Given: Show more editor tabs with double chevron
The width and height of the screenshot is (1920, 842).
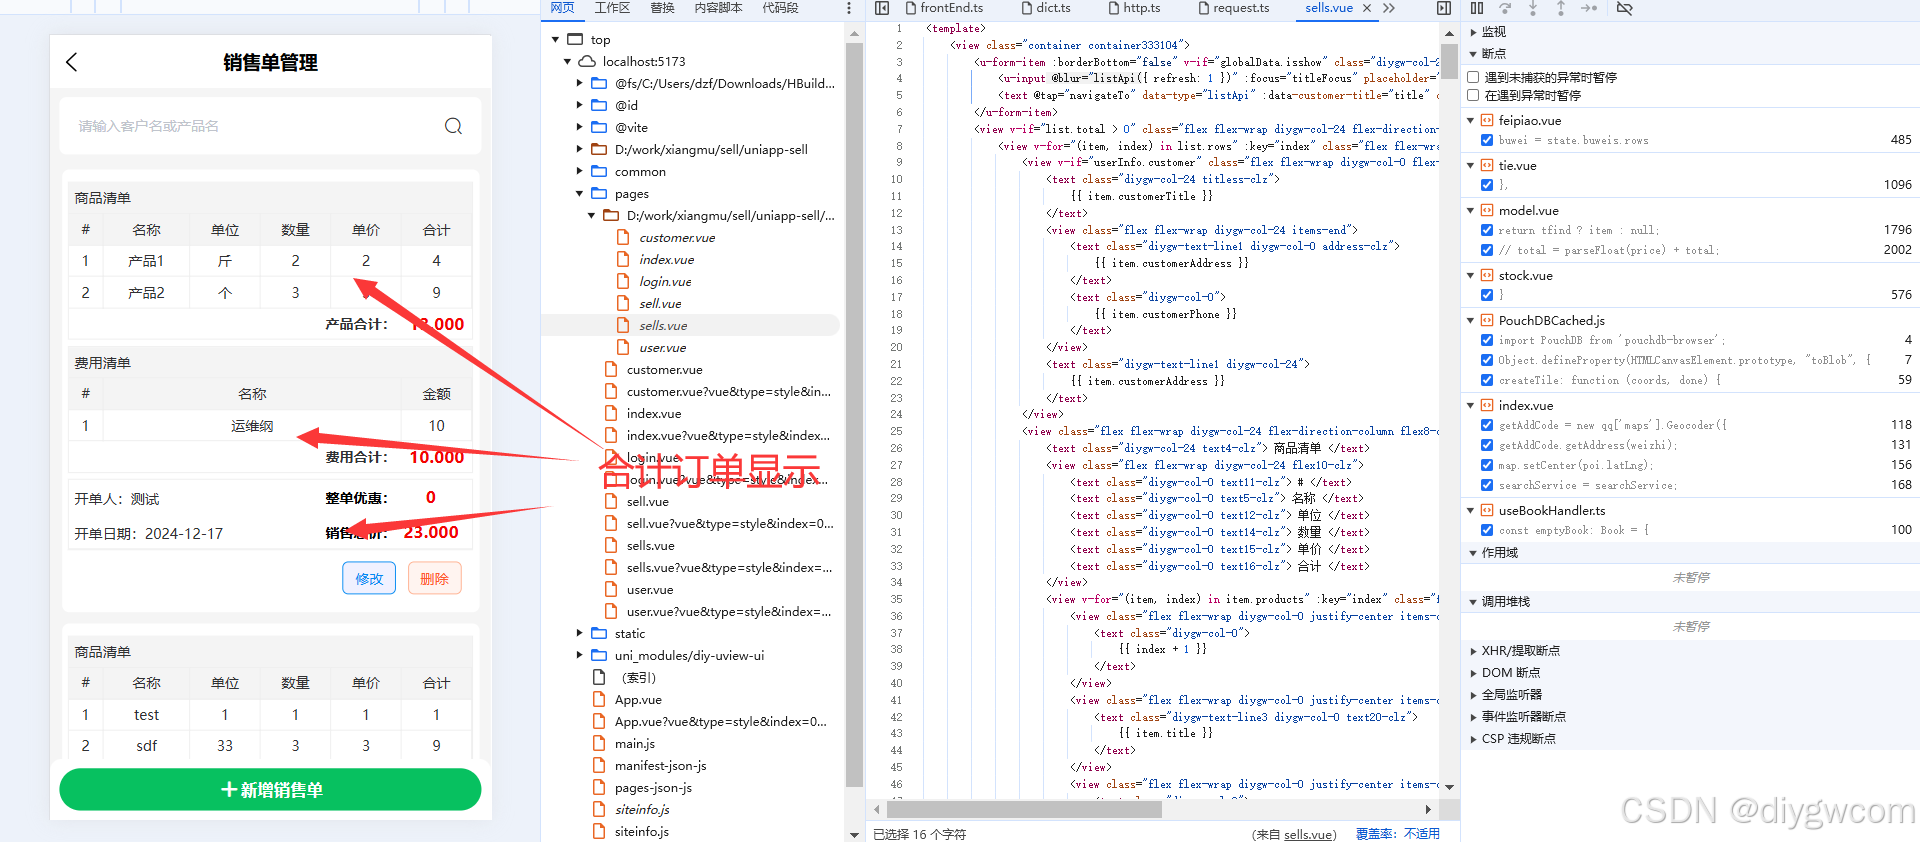Looking at the screenshot, I should point(1389,8).
